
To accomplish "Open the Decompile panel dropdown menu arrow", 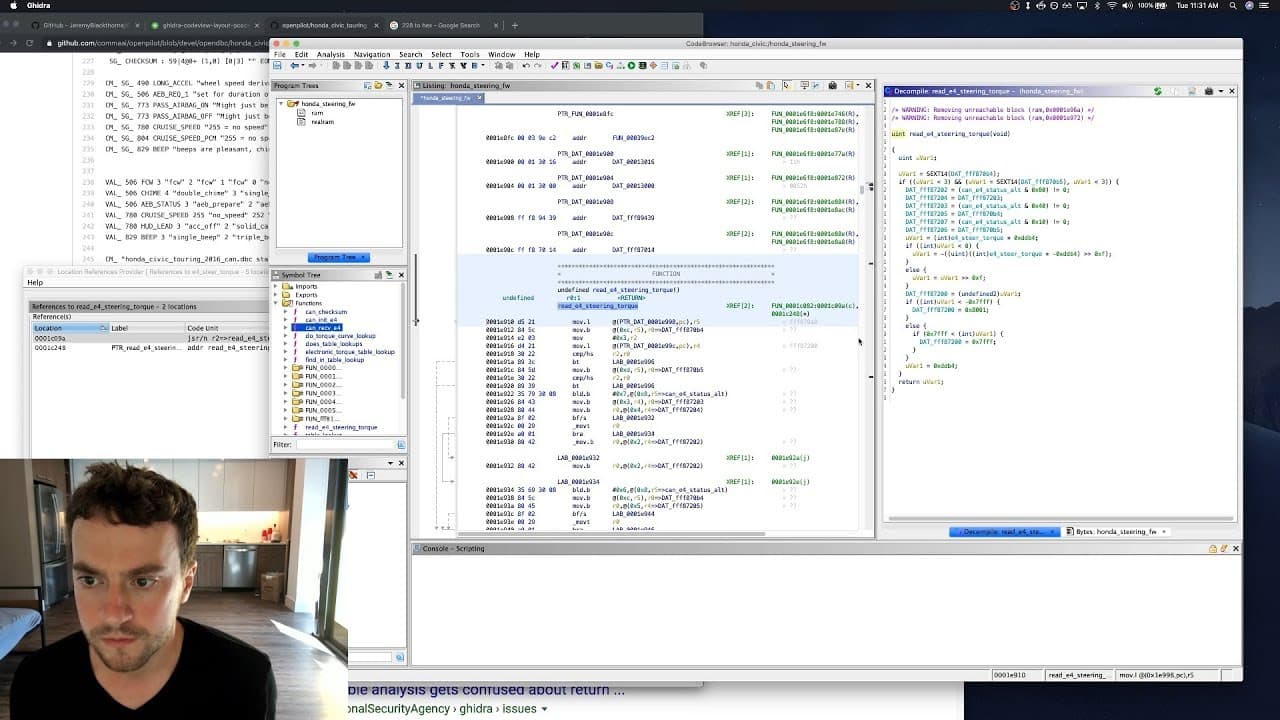I will [1220, 91].
